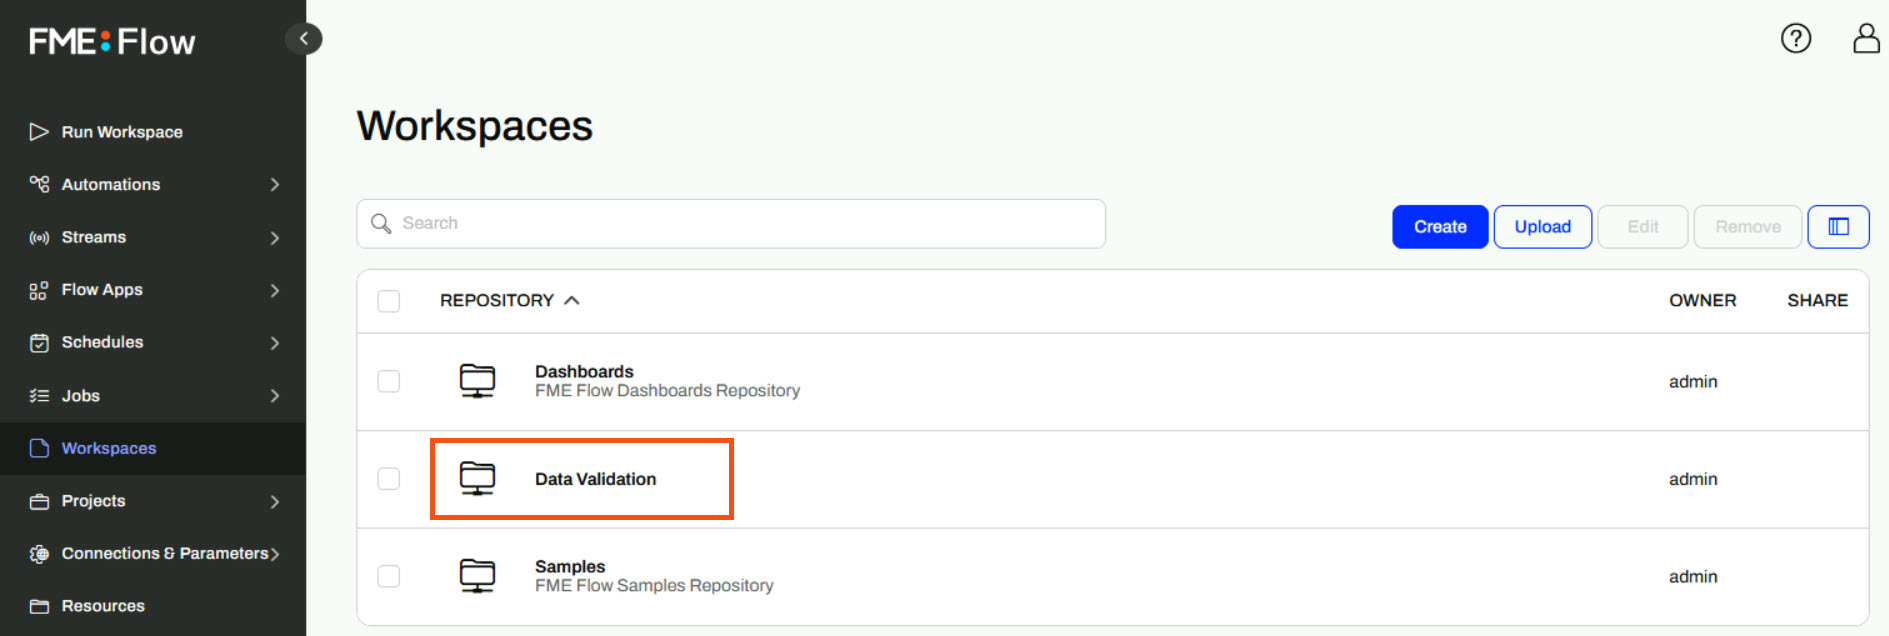Viewport: 1889px width, 636px height.
Task: Open the help question mark icon
Action: pyautogui.click(x=1796, y=39)
